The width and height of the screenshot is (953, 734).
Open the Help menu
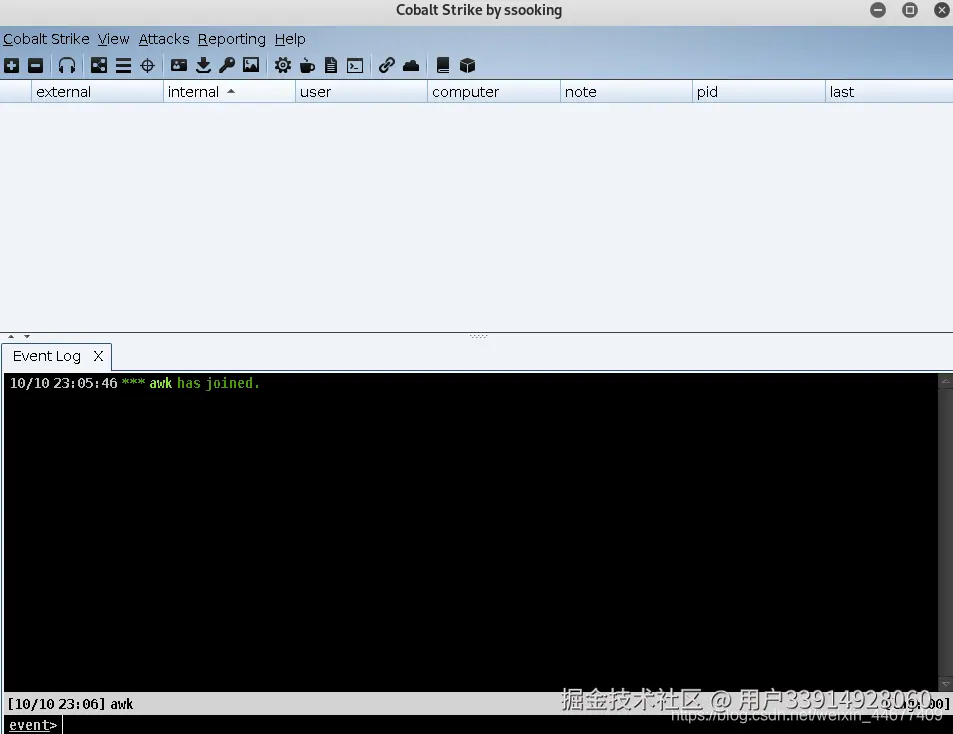coord(290,39)
